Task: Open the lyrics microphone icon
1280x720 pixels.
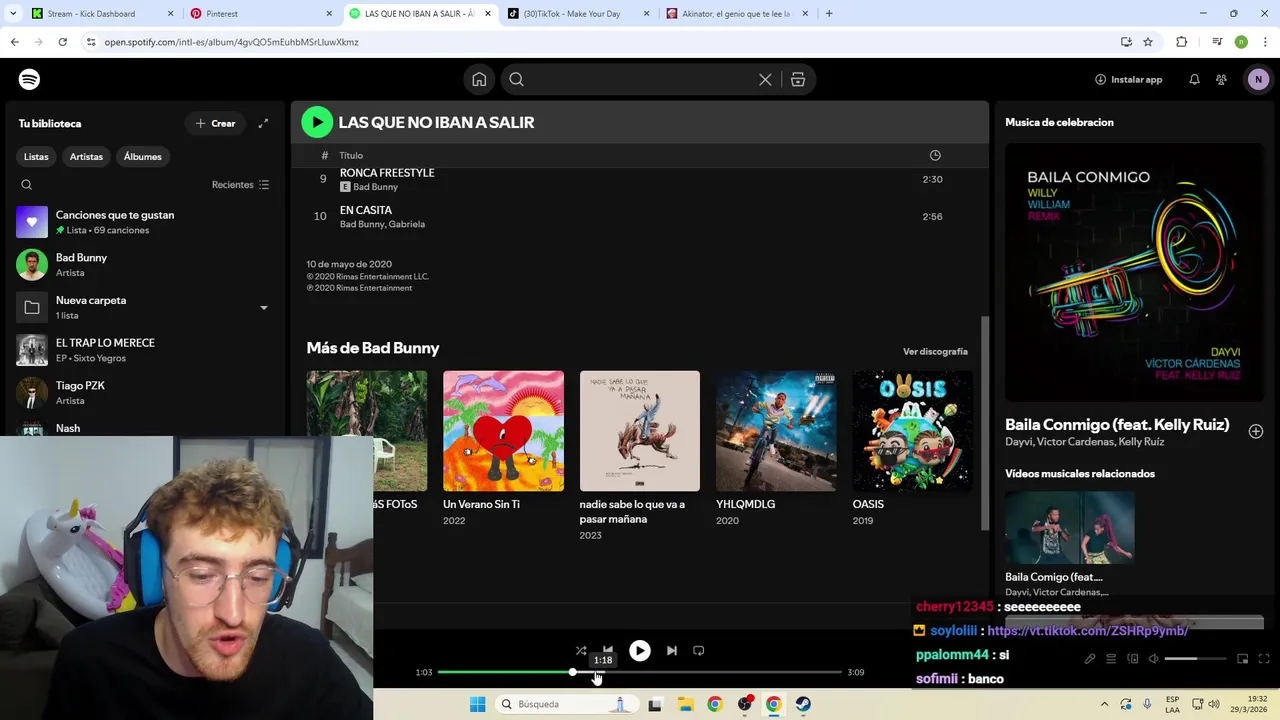Action: pos(1090,659)
